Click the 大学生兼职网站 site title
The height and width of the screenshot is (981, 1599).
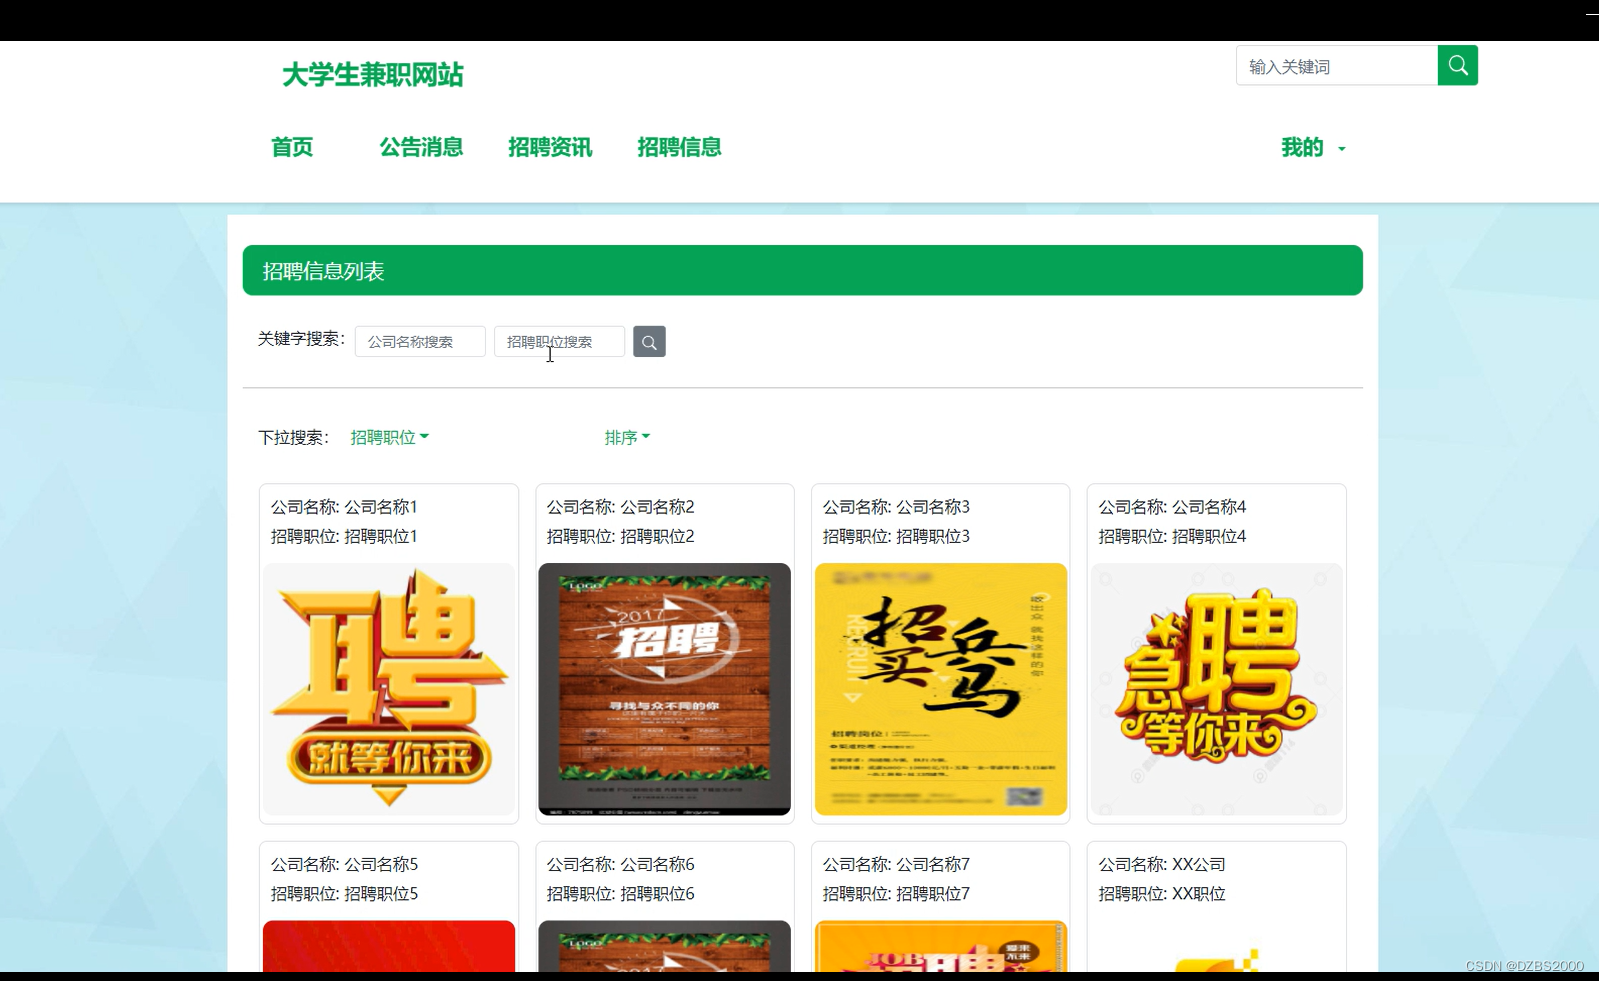(372, 75)
